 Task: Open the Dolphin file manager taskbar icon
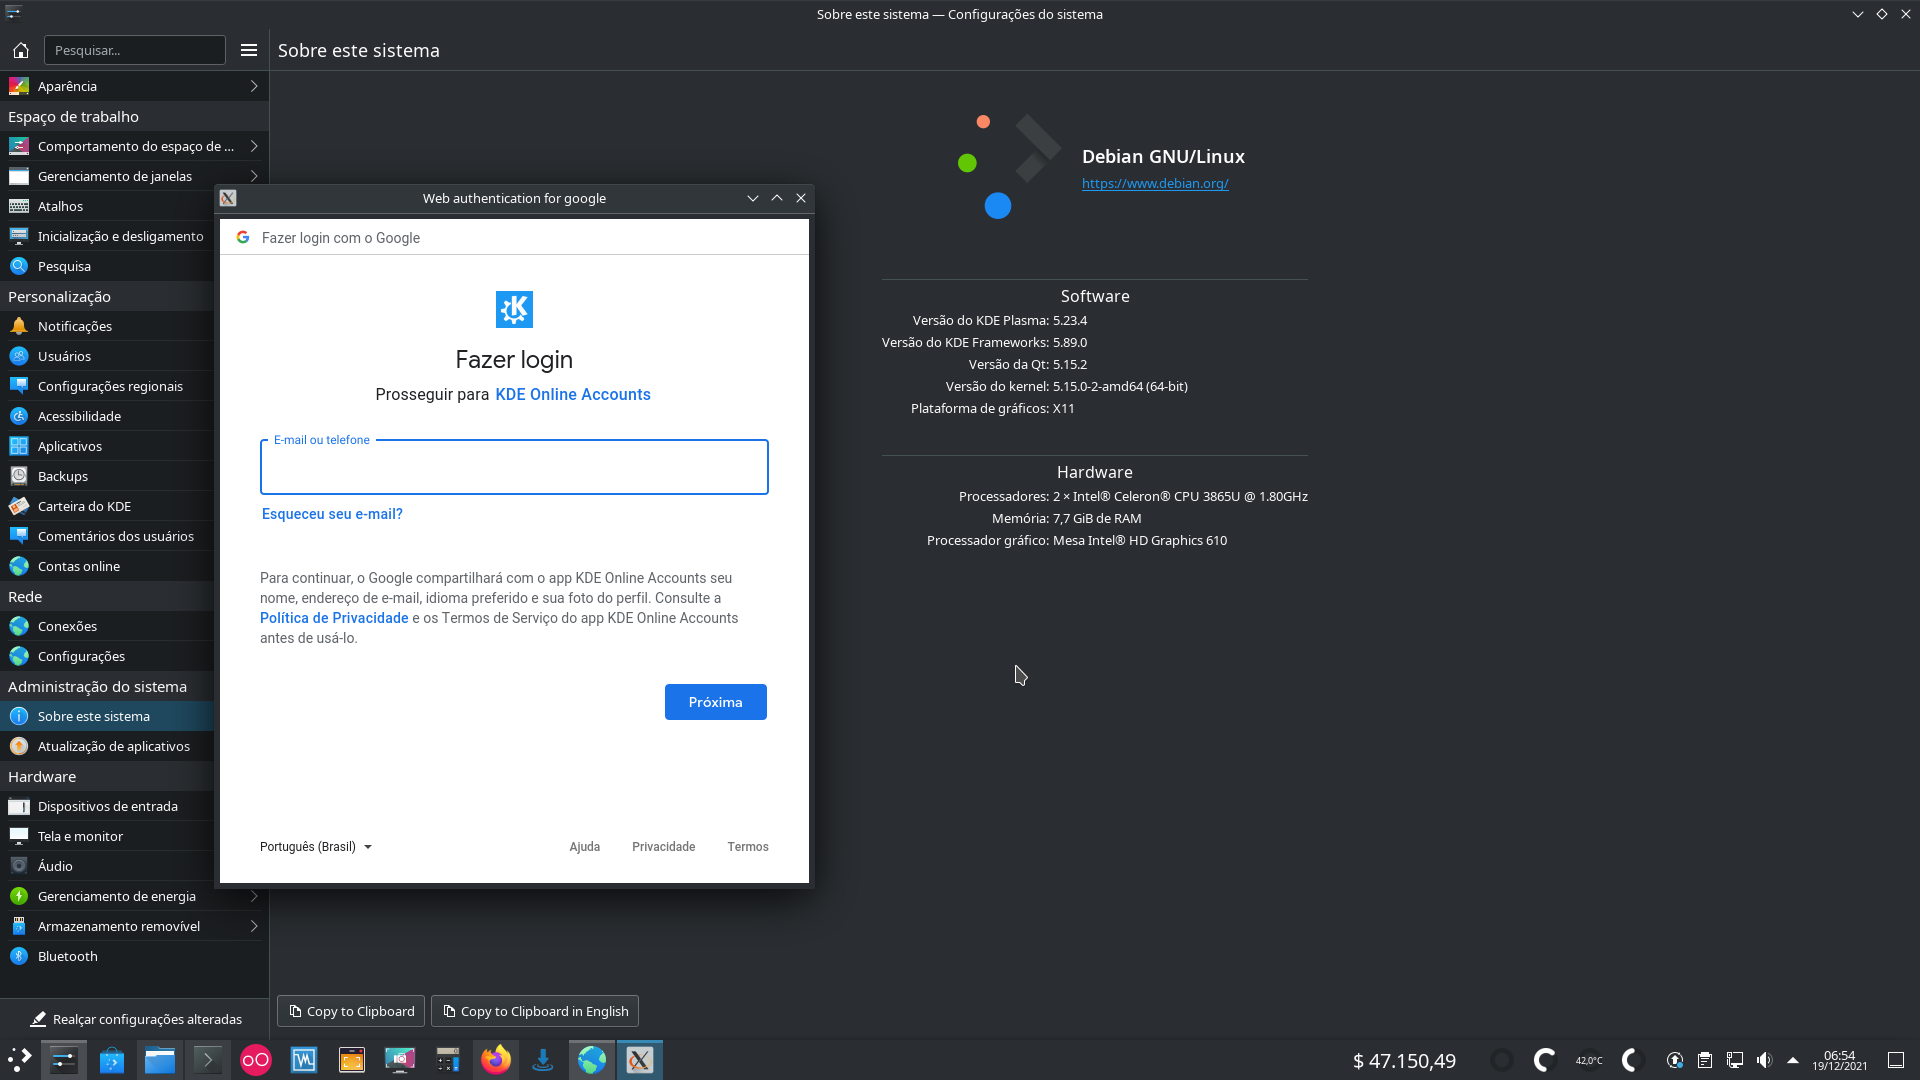159,1060
